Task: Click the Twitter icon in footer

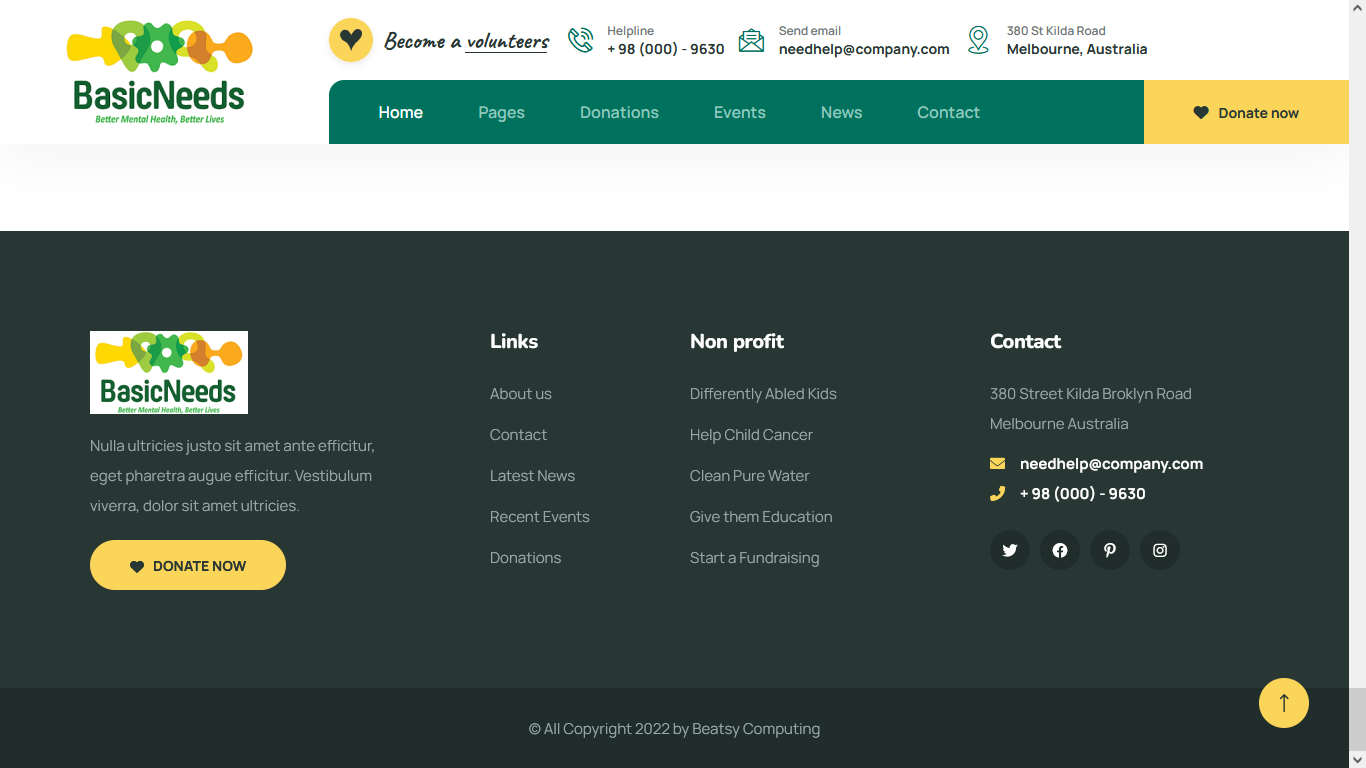Action: (x=1009, y=550)
